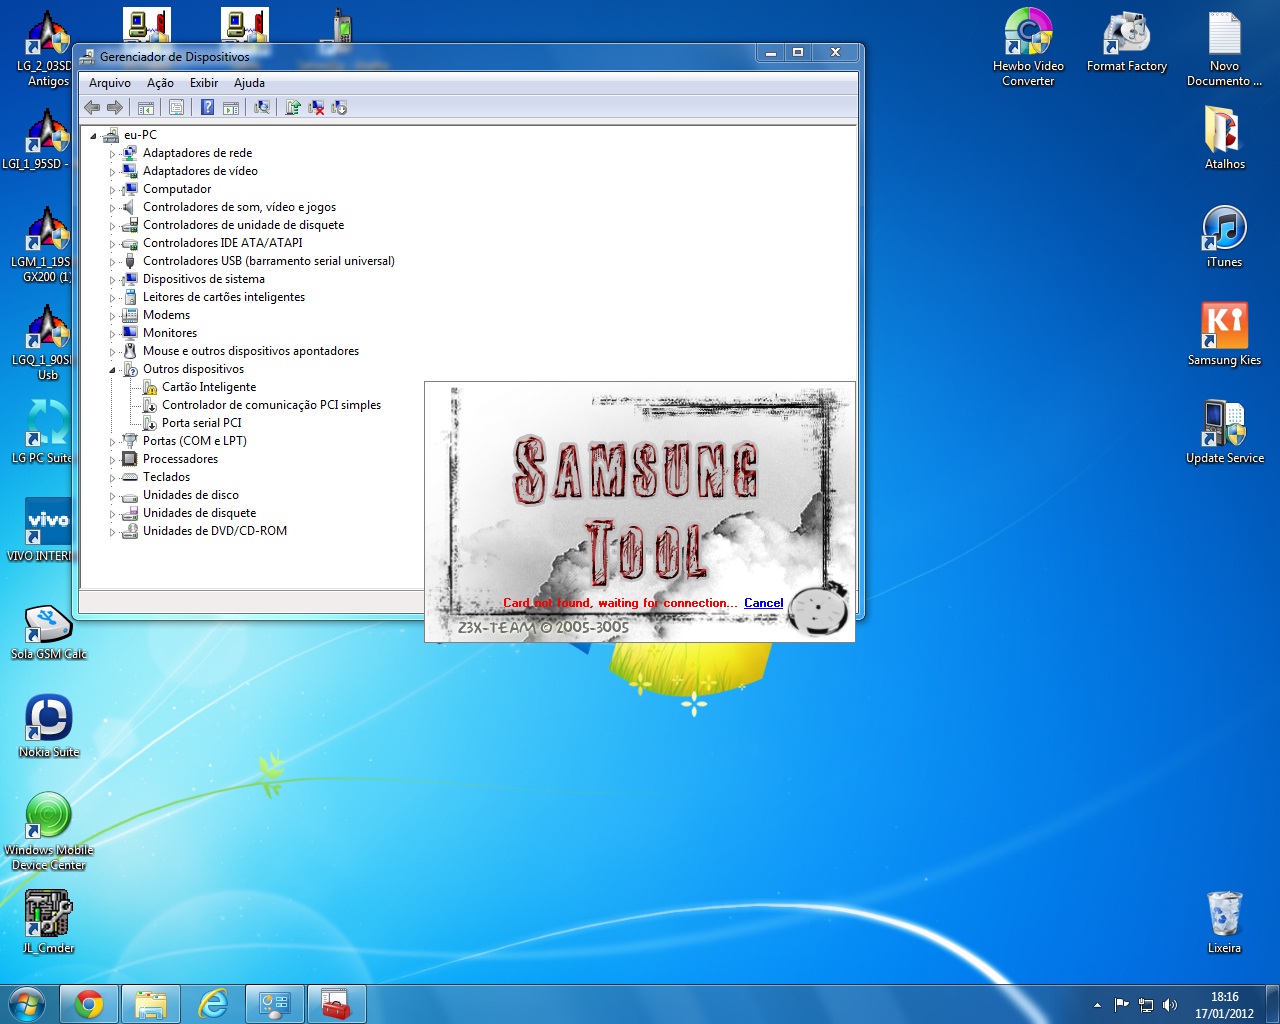
Task: Expand Unidades de DVD/CD-ROM node
Action: (x=112, y=532)
